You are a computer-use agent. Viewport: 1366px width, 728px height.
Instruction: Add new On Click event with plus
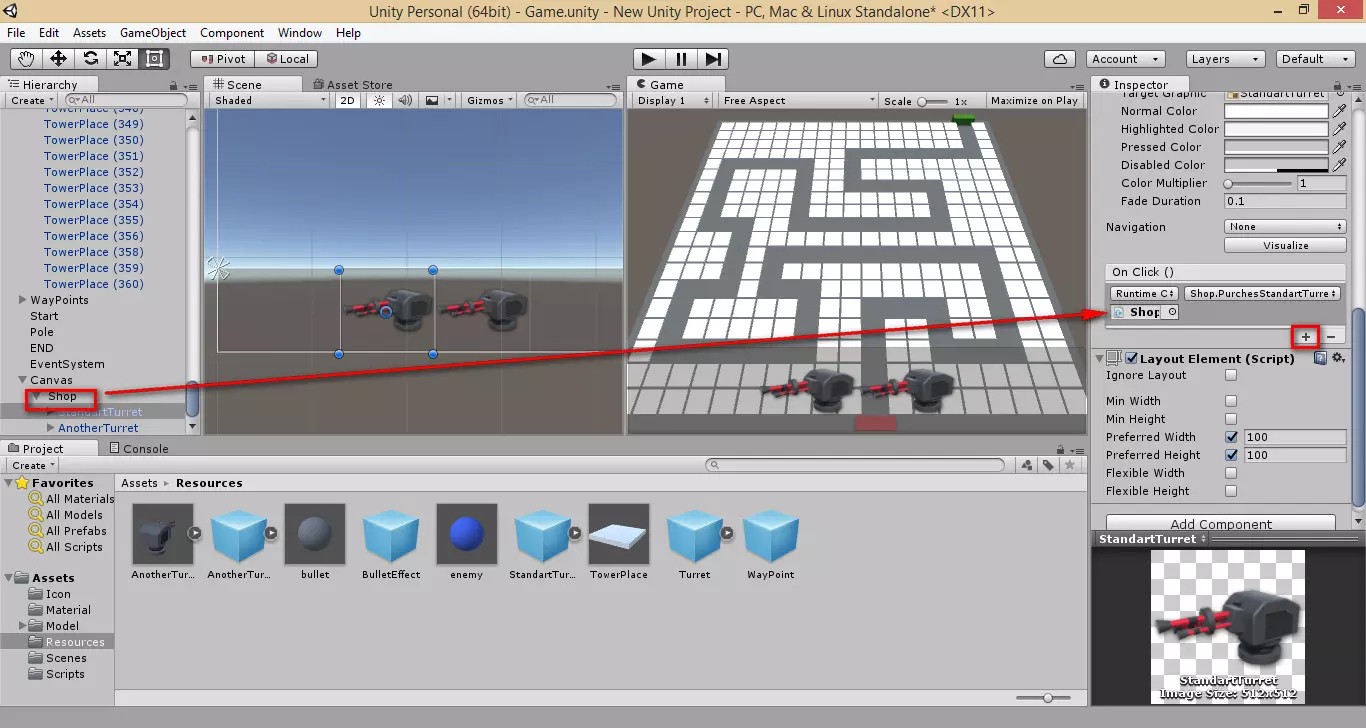point(1306,337)
